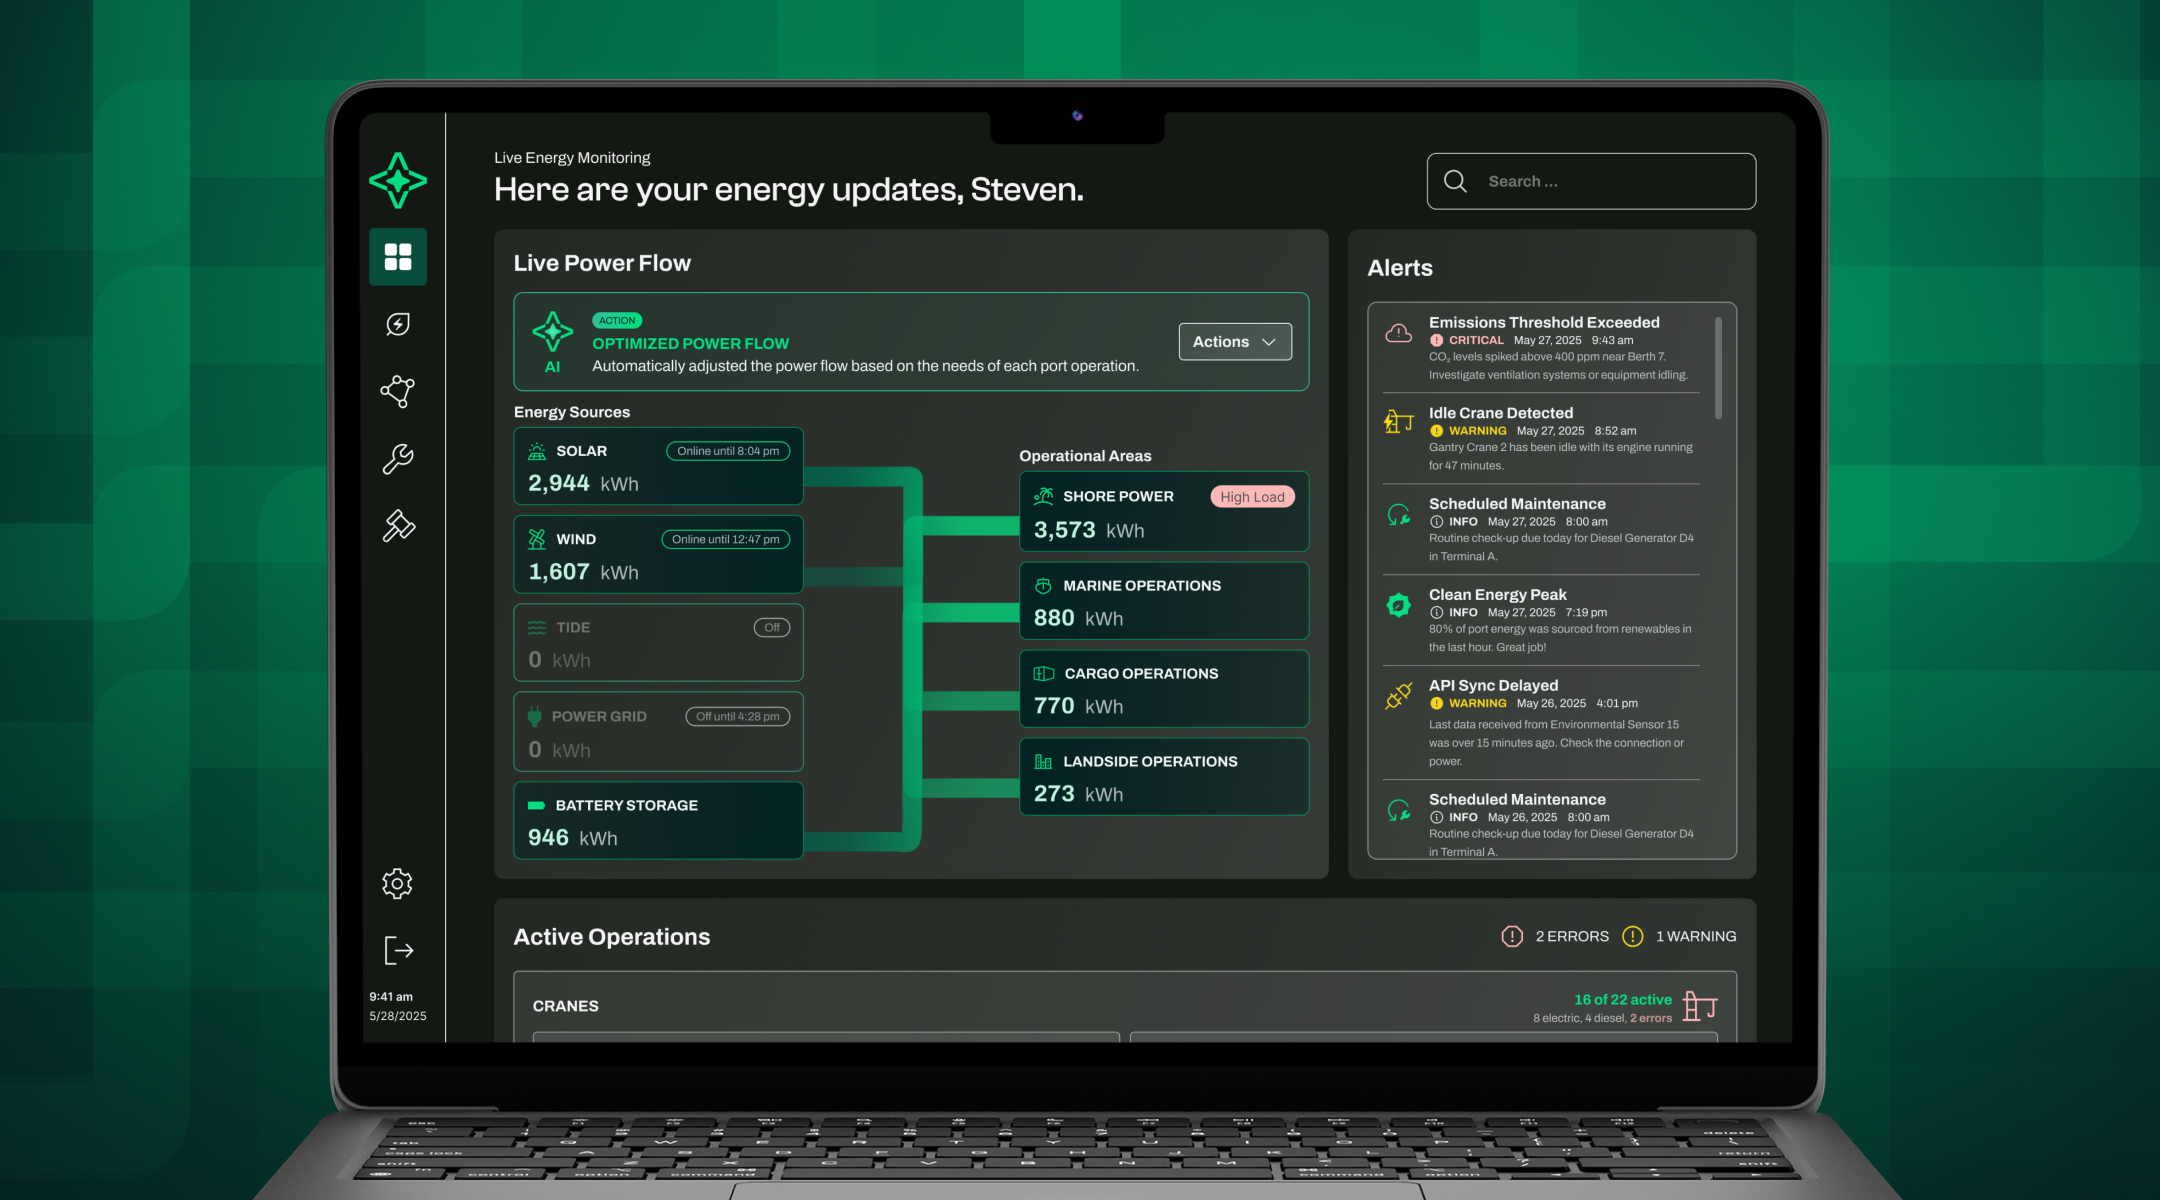Click the green star logo
Viewport: 2160px width, 1200px height.
(x=398, y=181)
